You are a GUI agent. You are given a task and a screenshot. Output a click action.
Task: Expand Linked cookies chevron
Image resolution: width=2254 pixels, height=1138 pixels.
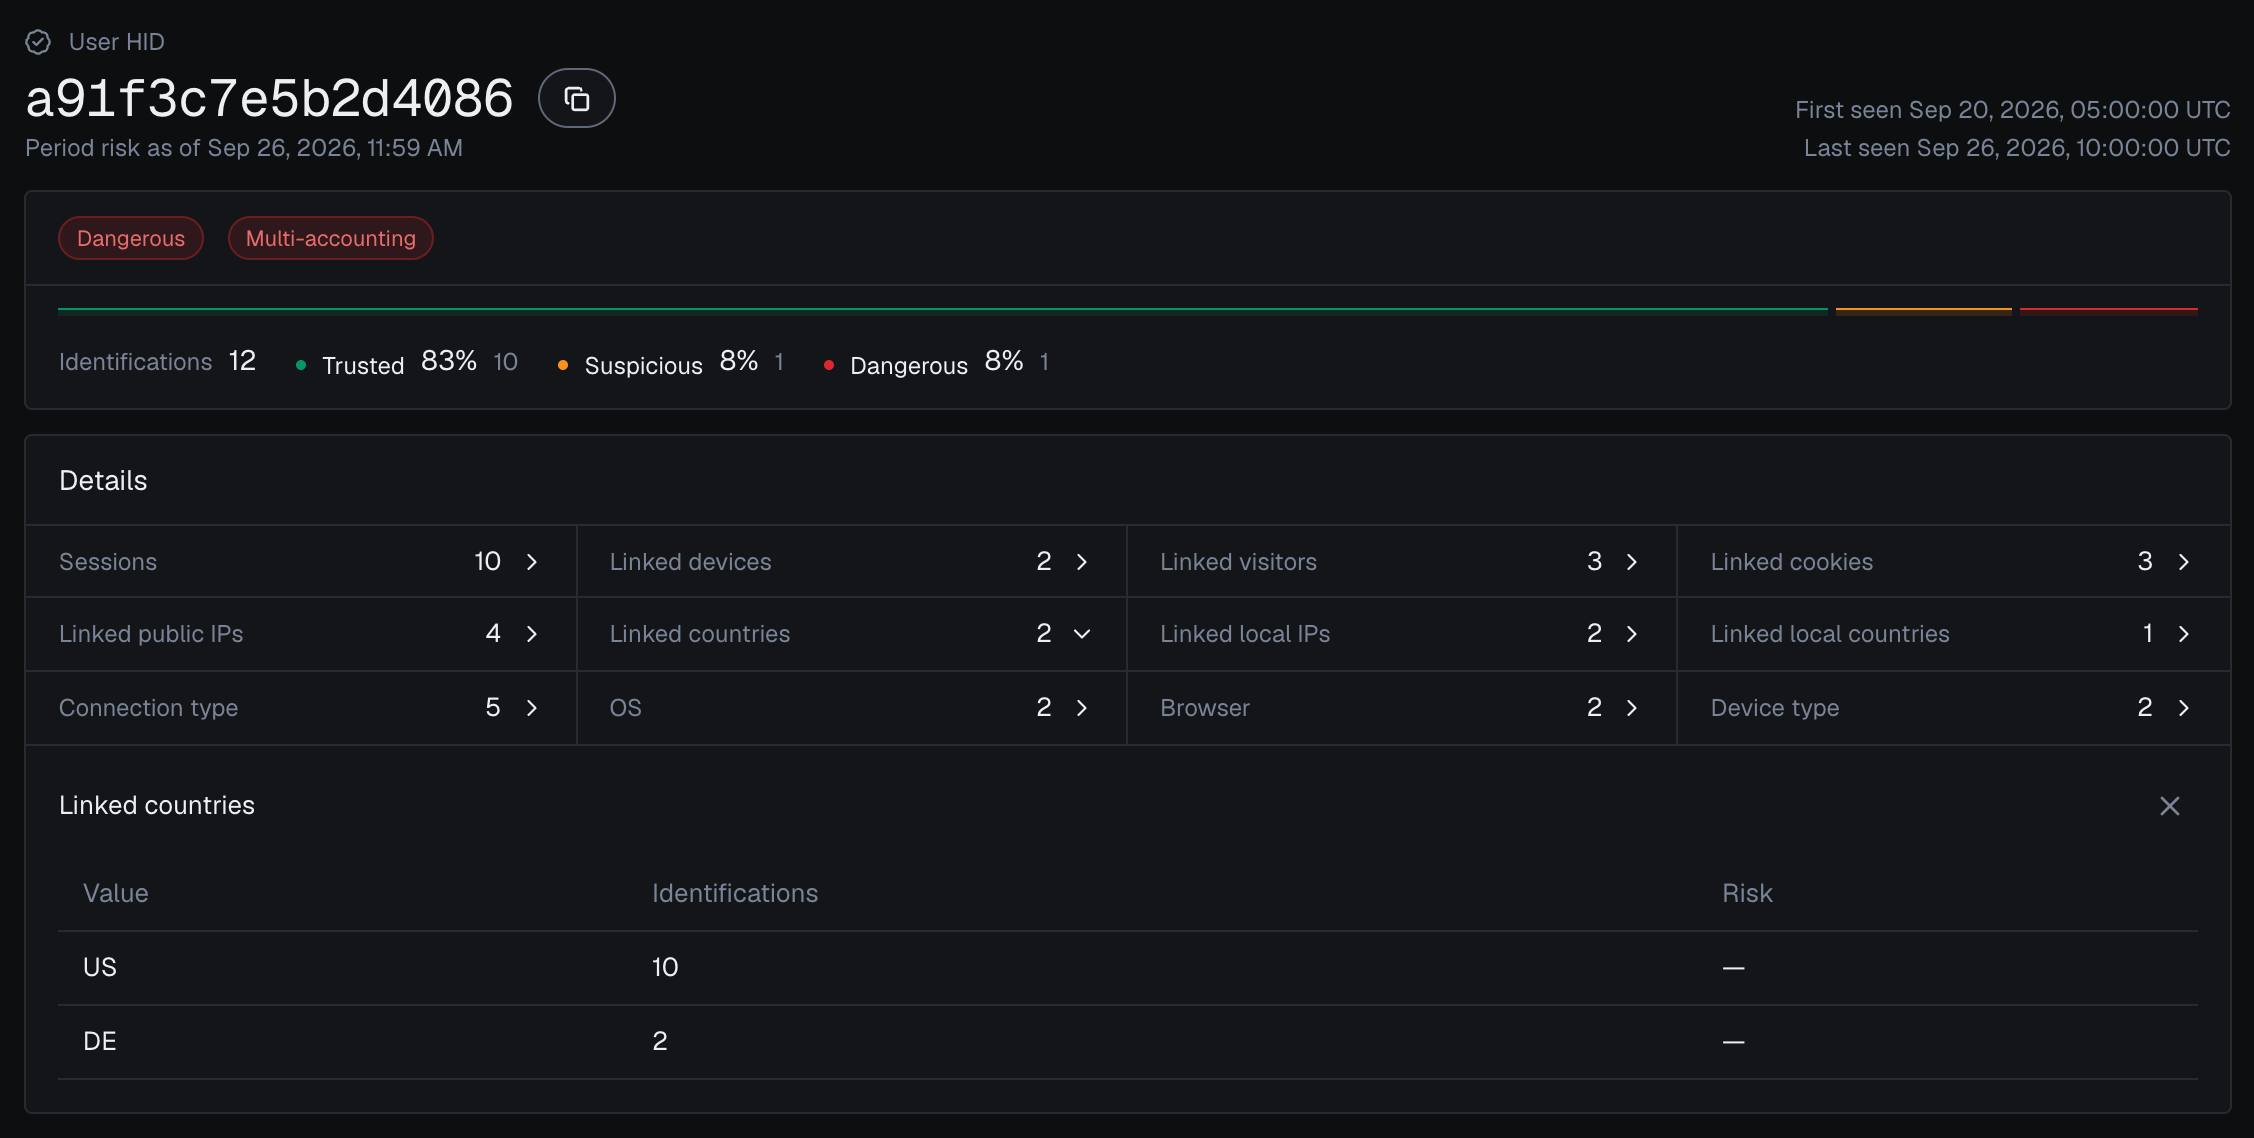click(x=2184, y=562)
